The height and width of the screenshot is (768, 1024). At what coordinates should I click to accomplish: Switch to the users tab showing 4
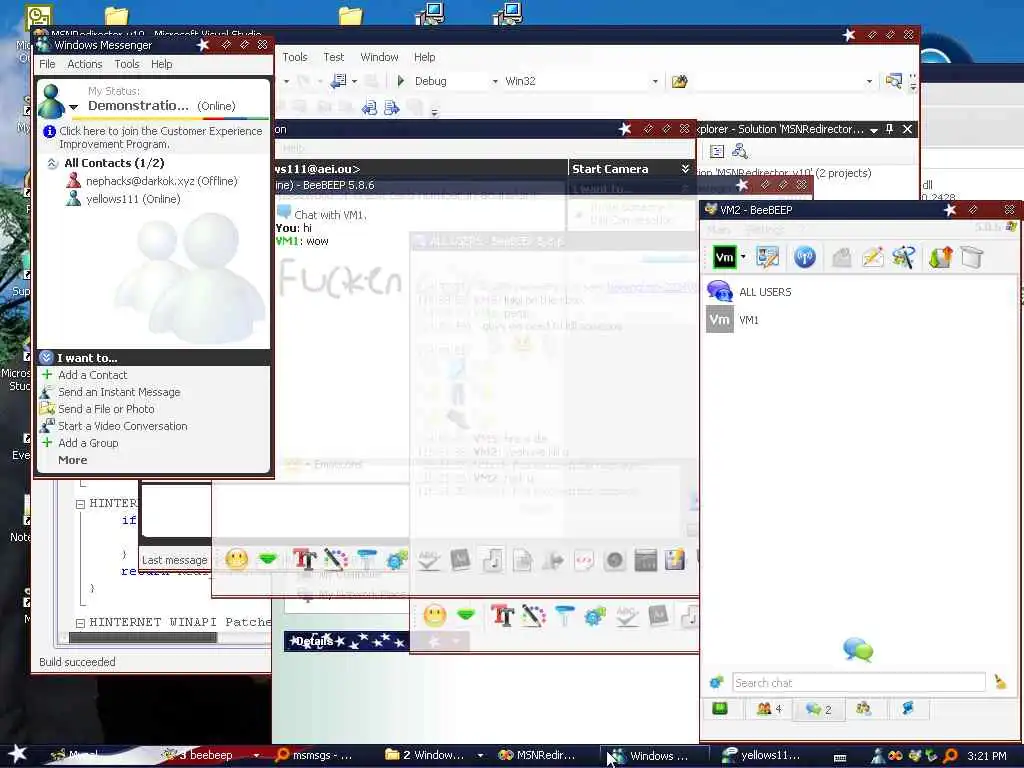pyautogui.click(x=769, y=709)
